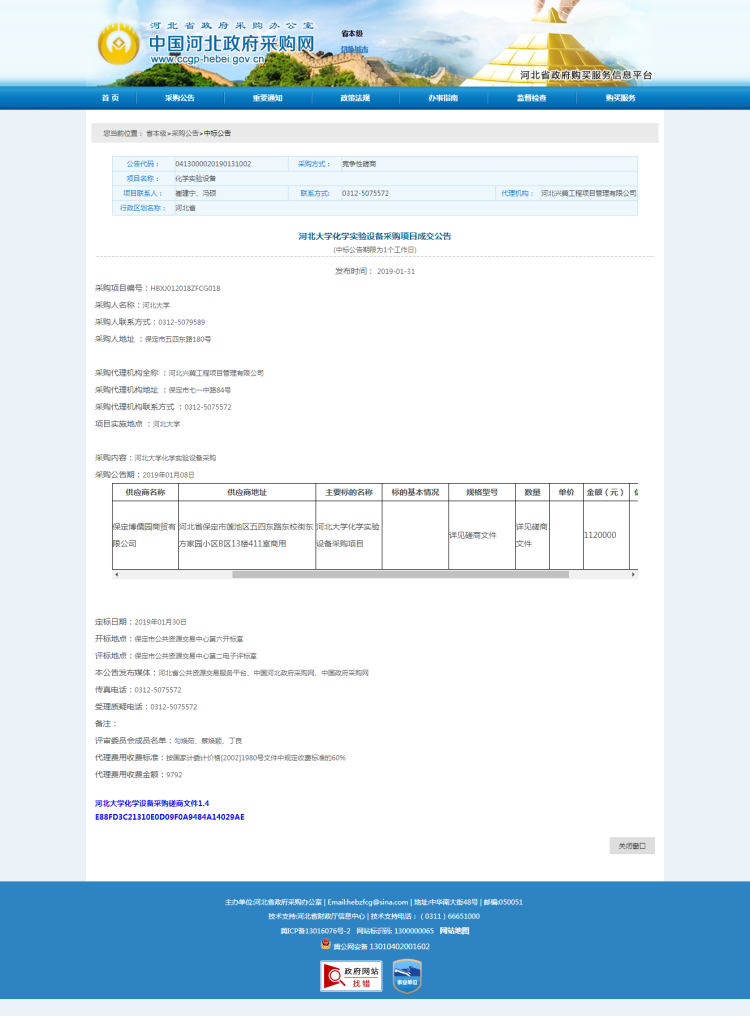Select the project name value 化学实验设备
The height and width of the screenshot is (1016, 750).
click(x=195, y=178)
